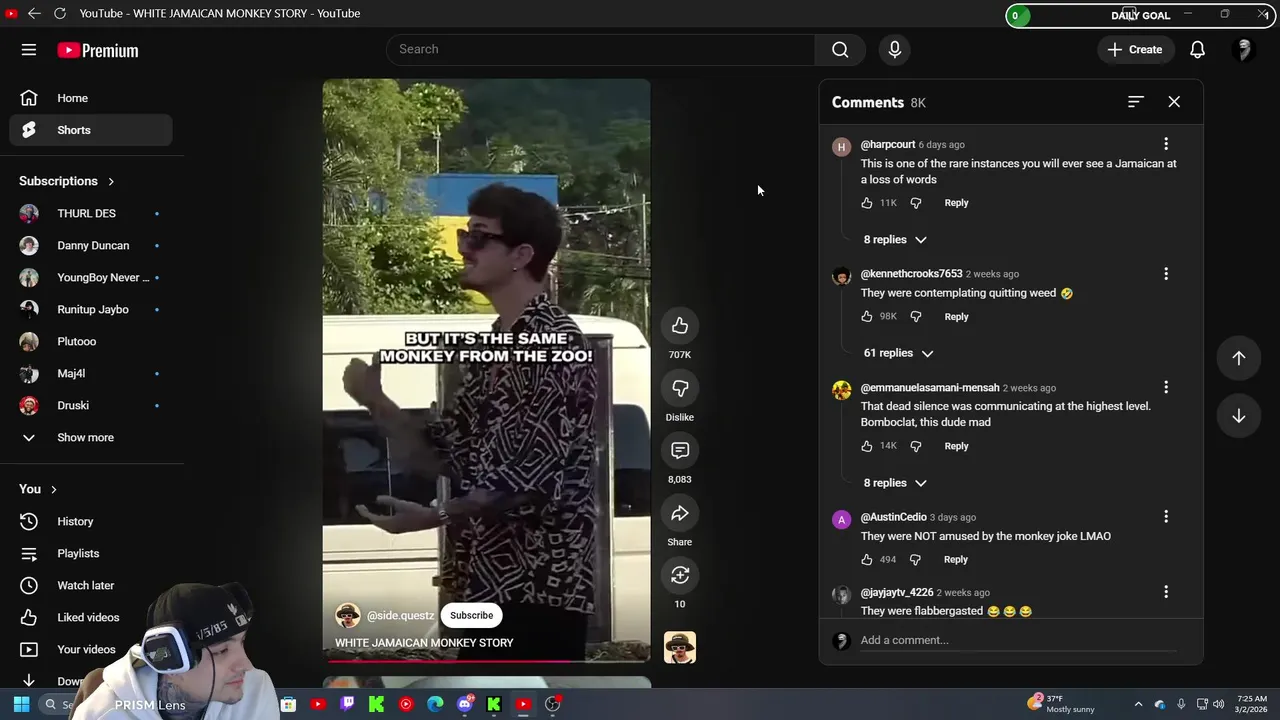Open THURL DES subscription channel
Screen dimensions: 1280x720
pyautogui.click(x=91, y=213)
